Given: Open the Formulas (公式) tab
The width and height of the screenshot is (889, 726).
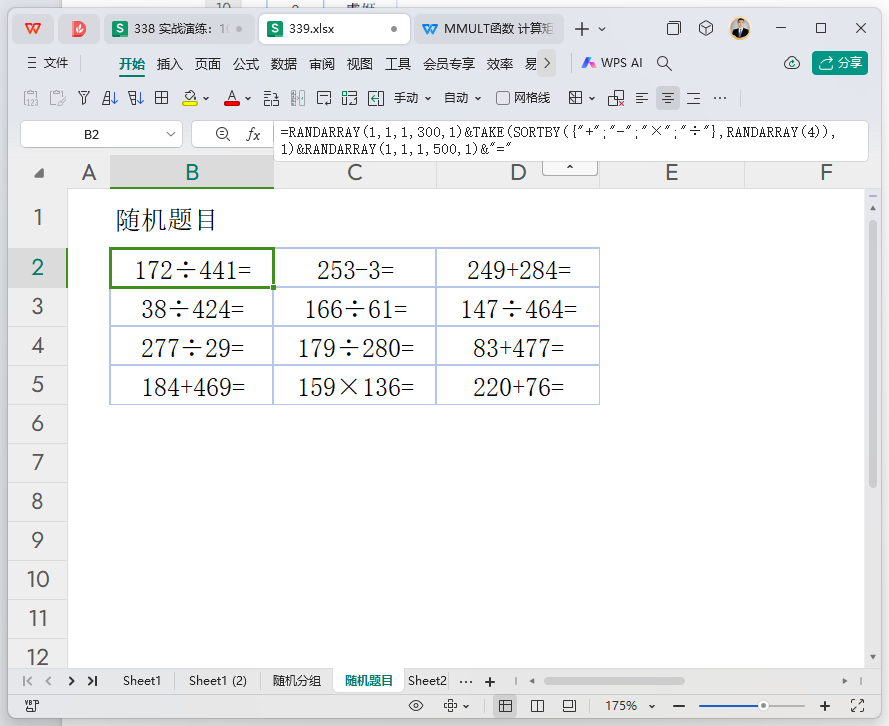Looking at the screenshot, I should click(246, 64).
